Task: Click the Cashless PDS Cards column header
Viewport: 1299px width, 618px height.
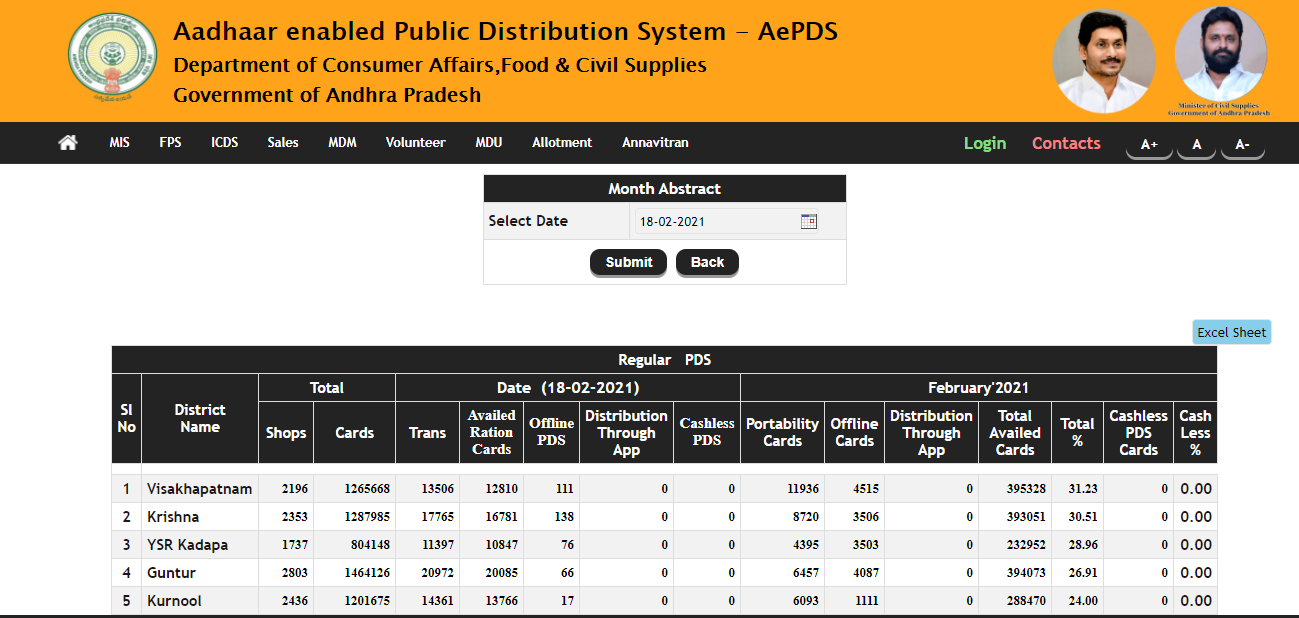Action: point(1138,433)
